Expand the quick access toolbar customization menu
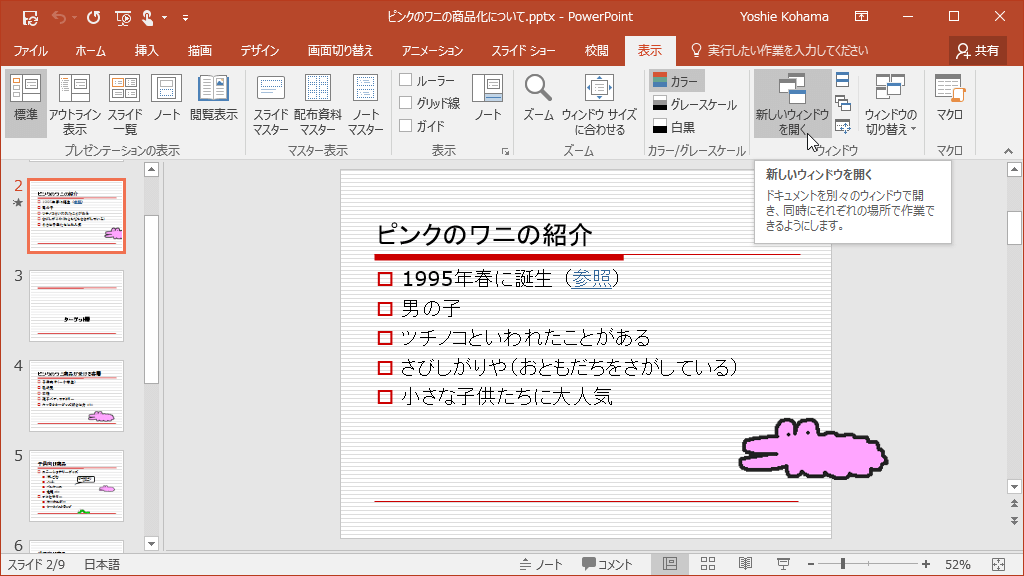 coord(186,17)
